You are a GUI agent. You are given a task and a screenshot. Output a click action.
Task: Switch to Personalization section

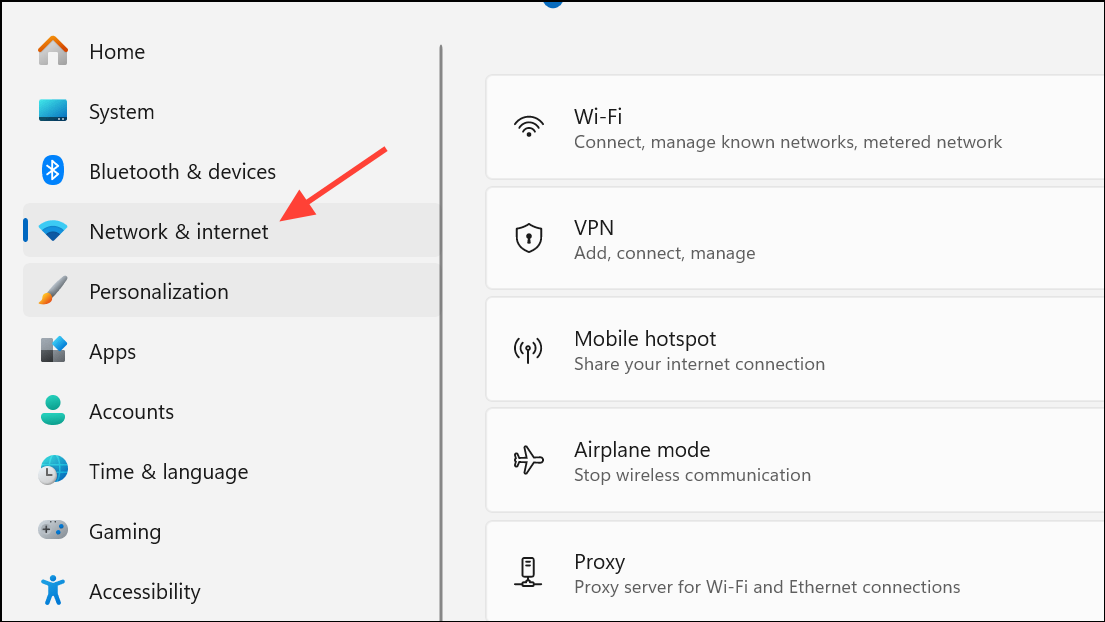click(231, 290)
